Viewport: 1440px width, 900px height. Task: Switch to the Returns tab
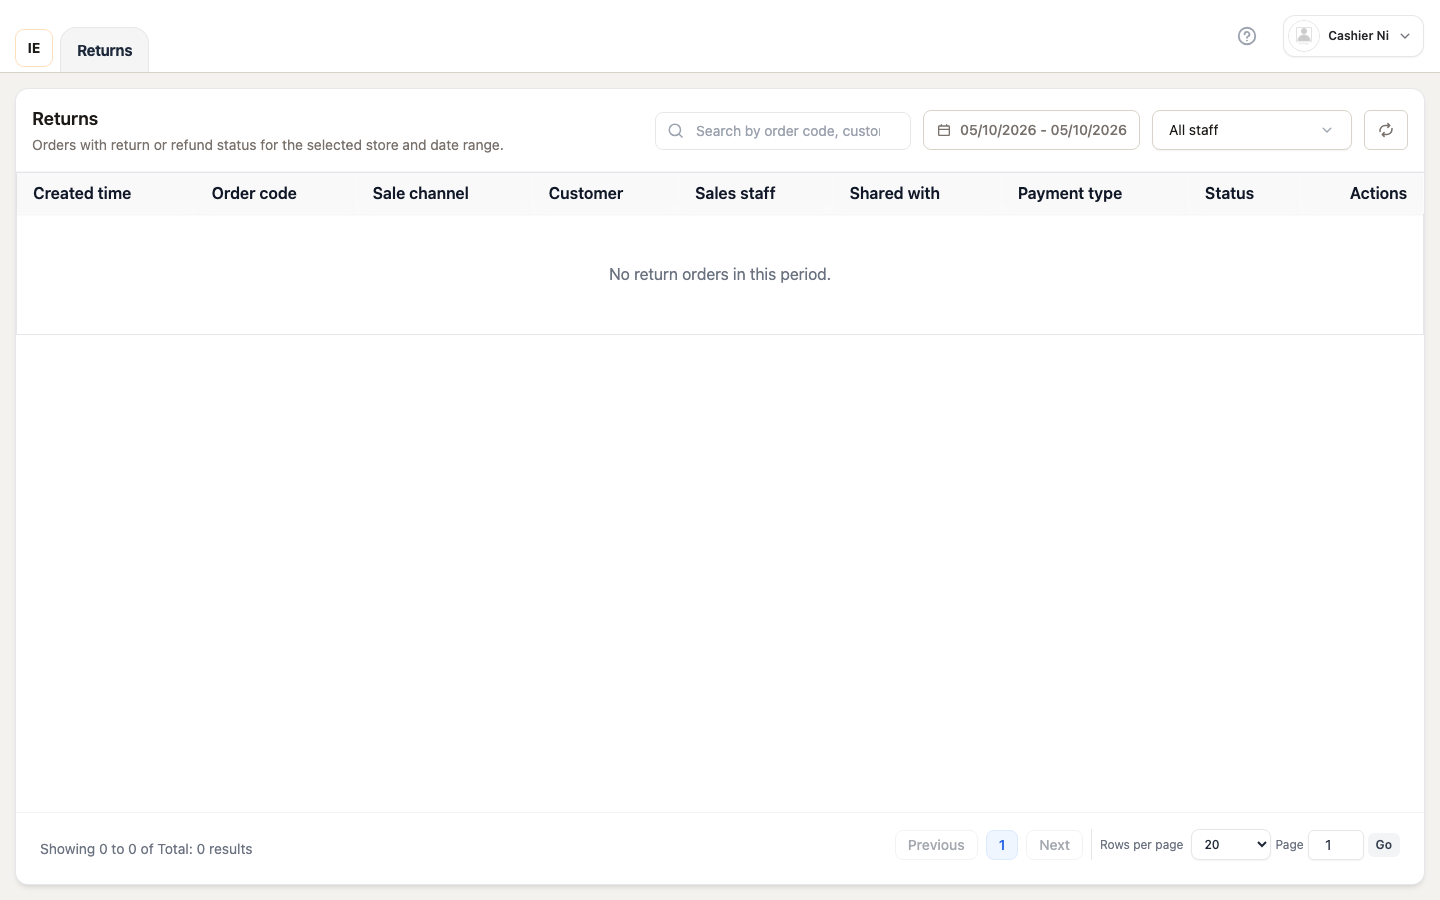[x=105, y=50]
